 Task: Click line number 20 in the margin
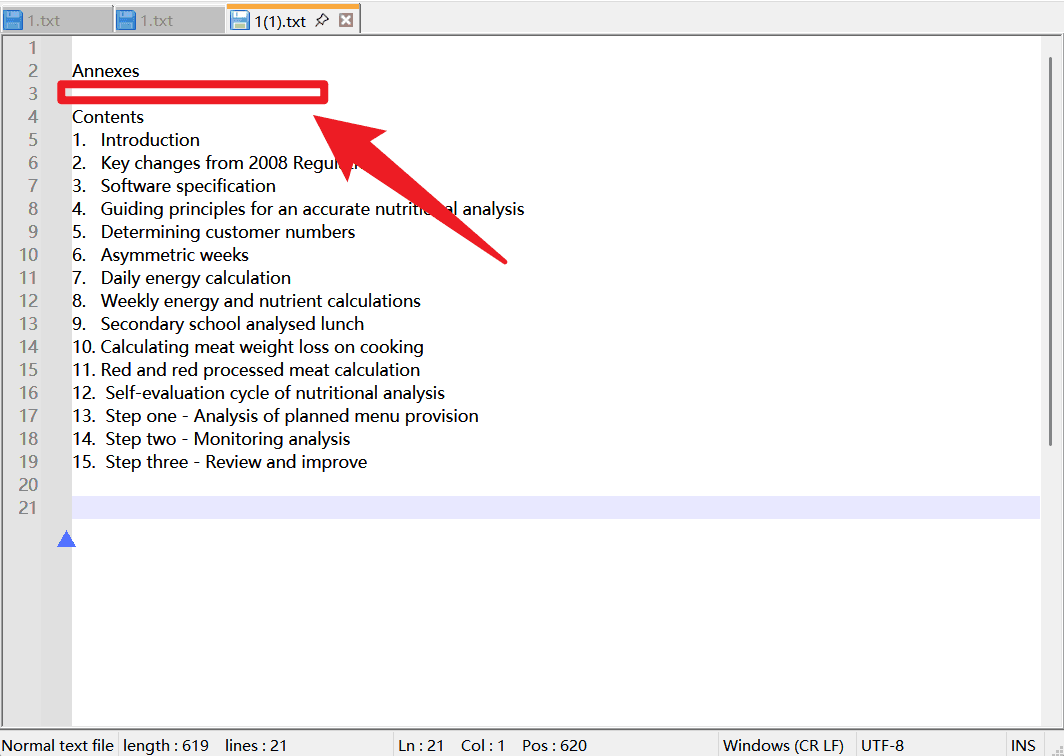28,485
